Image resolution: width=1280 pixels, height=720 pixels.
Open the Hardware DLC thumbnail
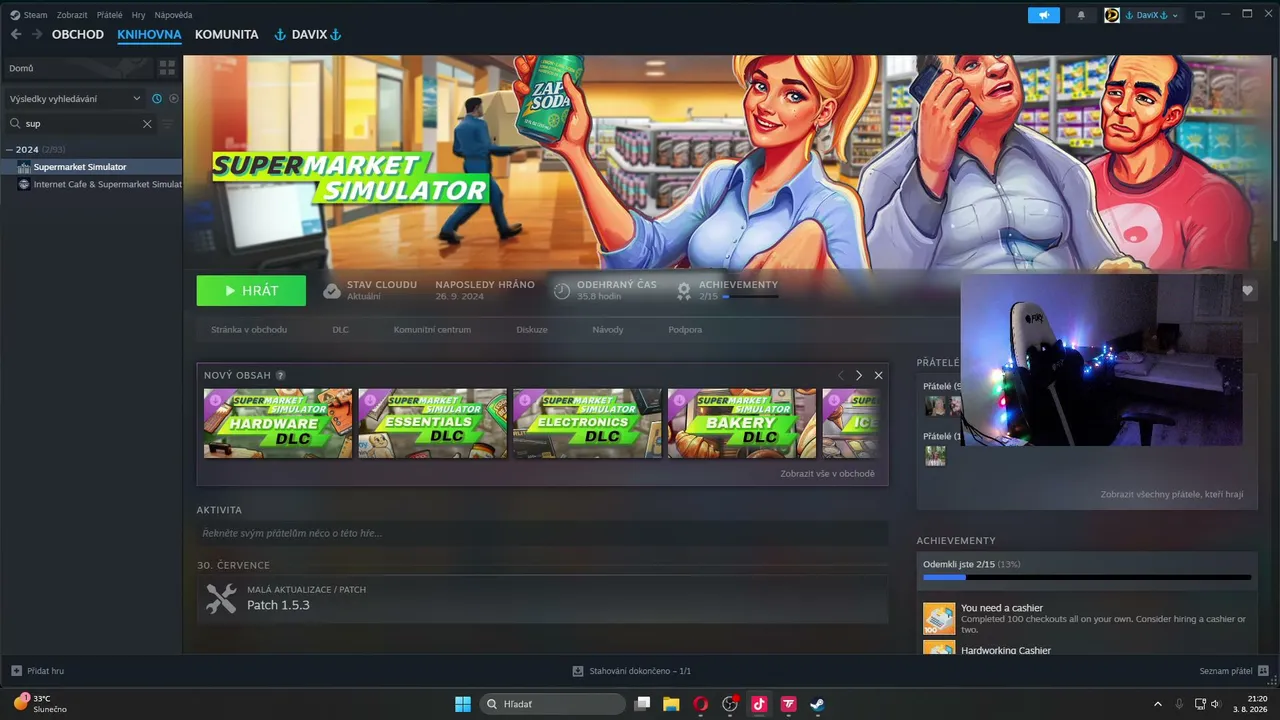point(278,423)
